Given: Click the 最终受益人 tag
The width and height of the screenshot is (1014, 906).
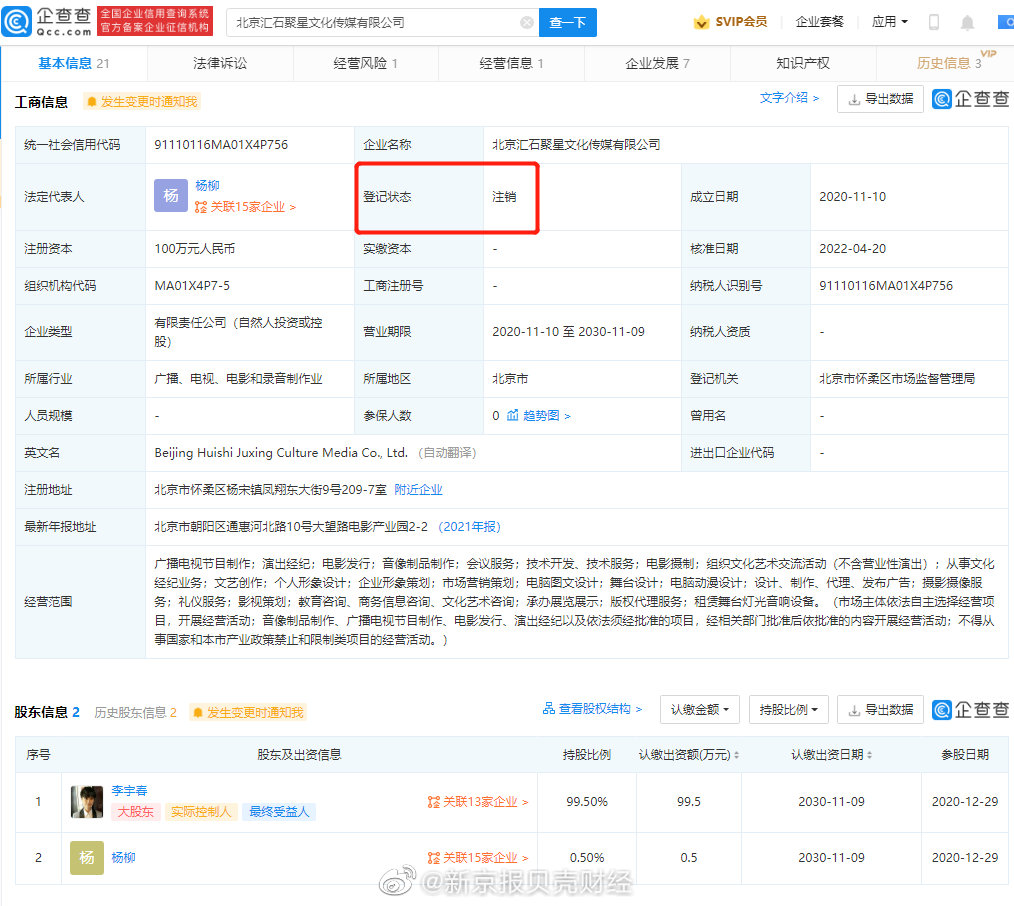Looking at the screenshot, I should pyautogui.click(x=279, y=812).
